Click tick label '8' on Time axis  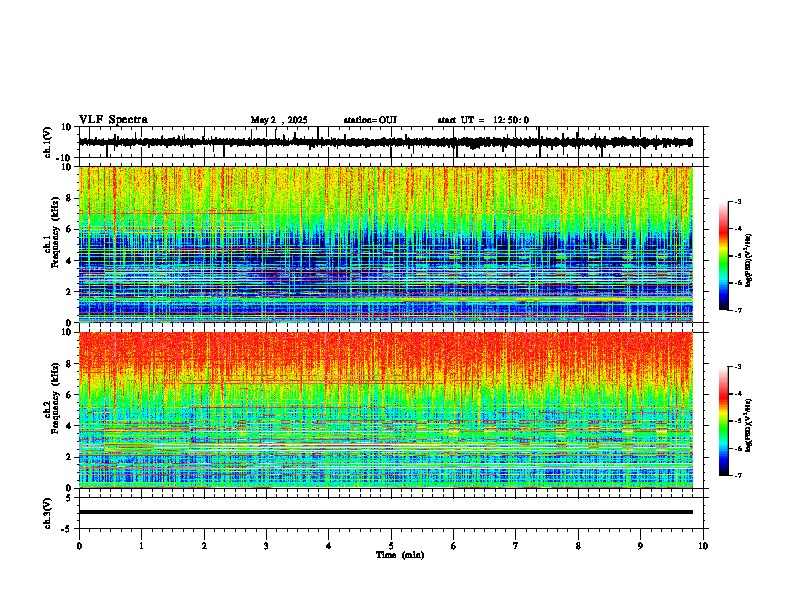coord(578,546)
